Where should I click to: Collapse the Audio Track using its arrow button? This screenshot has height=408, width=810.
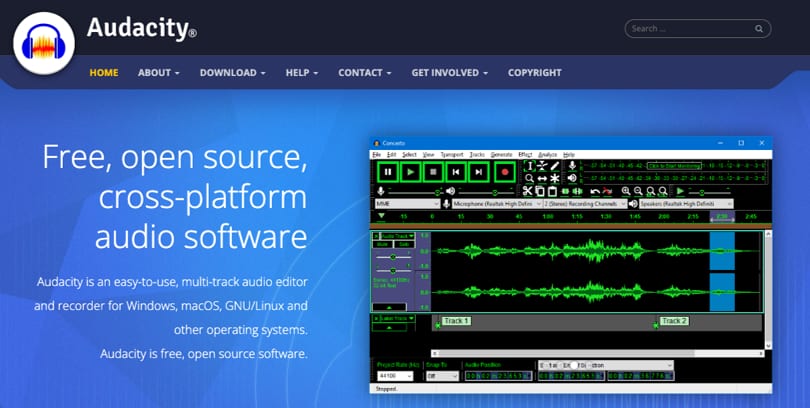point(390,307)
